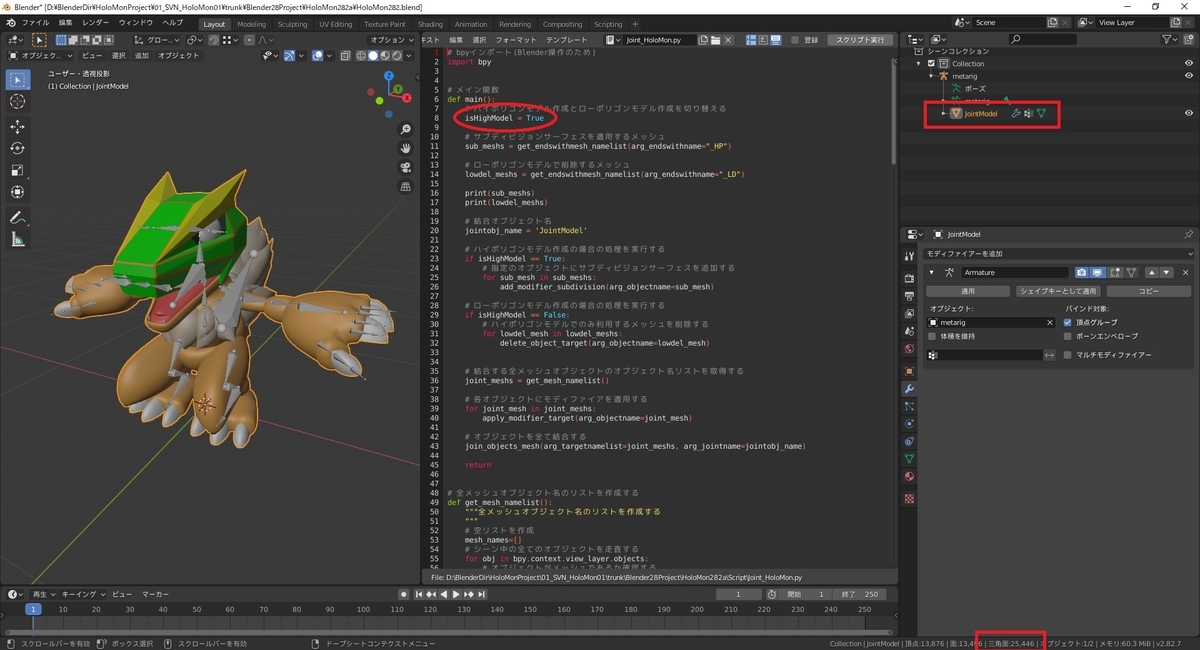Open the Object properties tab
The image size is (1200, 650).
[909, 370]
